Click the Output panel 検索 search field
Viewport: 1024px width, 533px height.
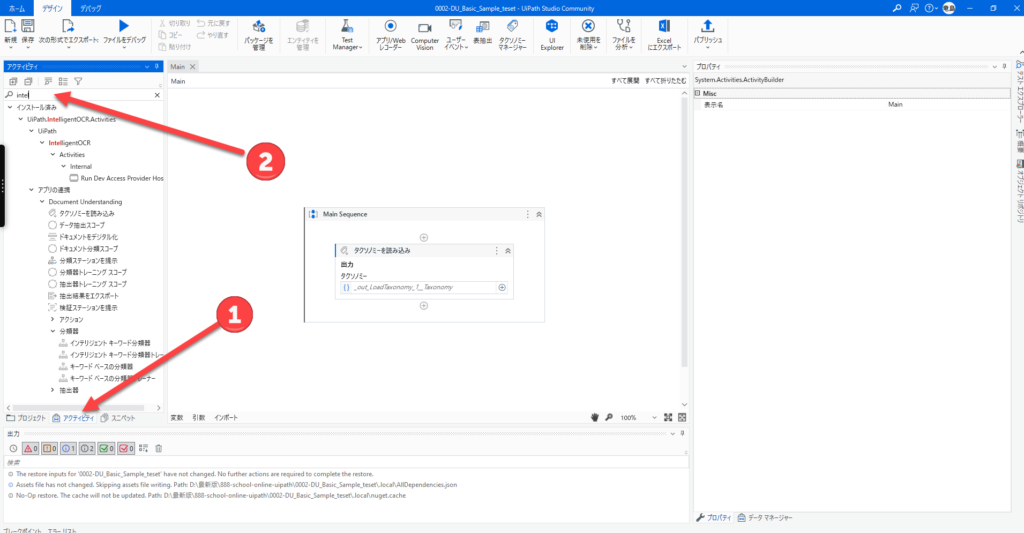pos(346,462)
